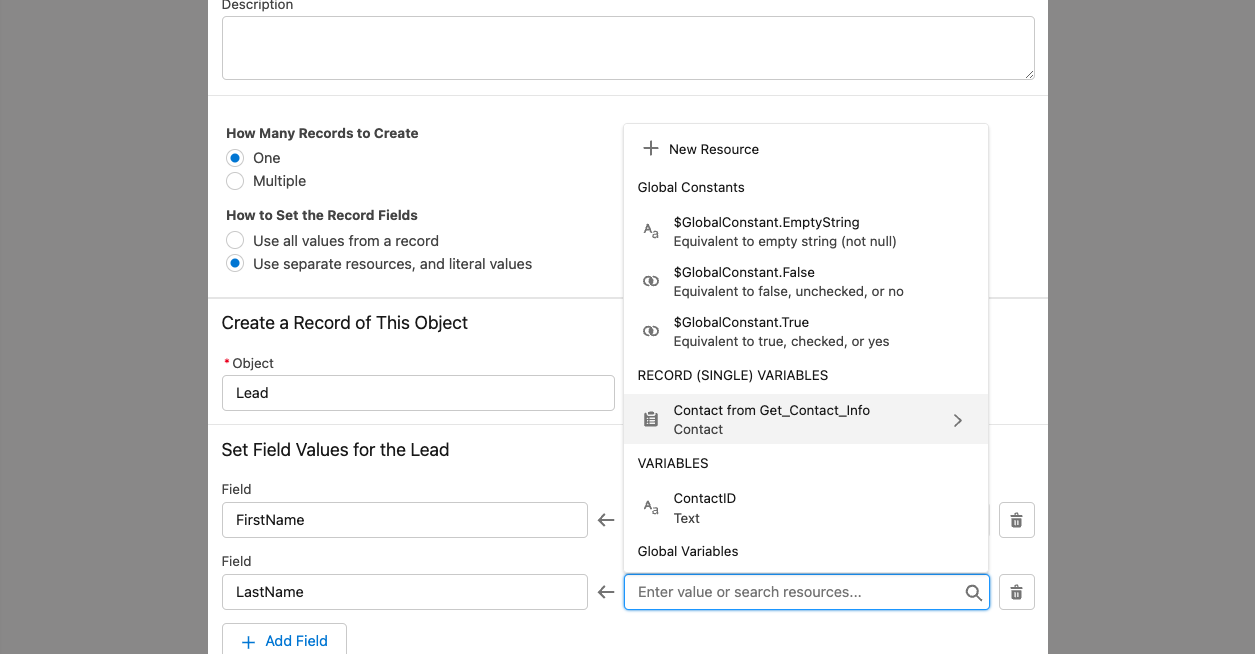Click into the Description text area

pos(628,48)
